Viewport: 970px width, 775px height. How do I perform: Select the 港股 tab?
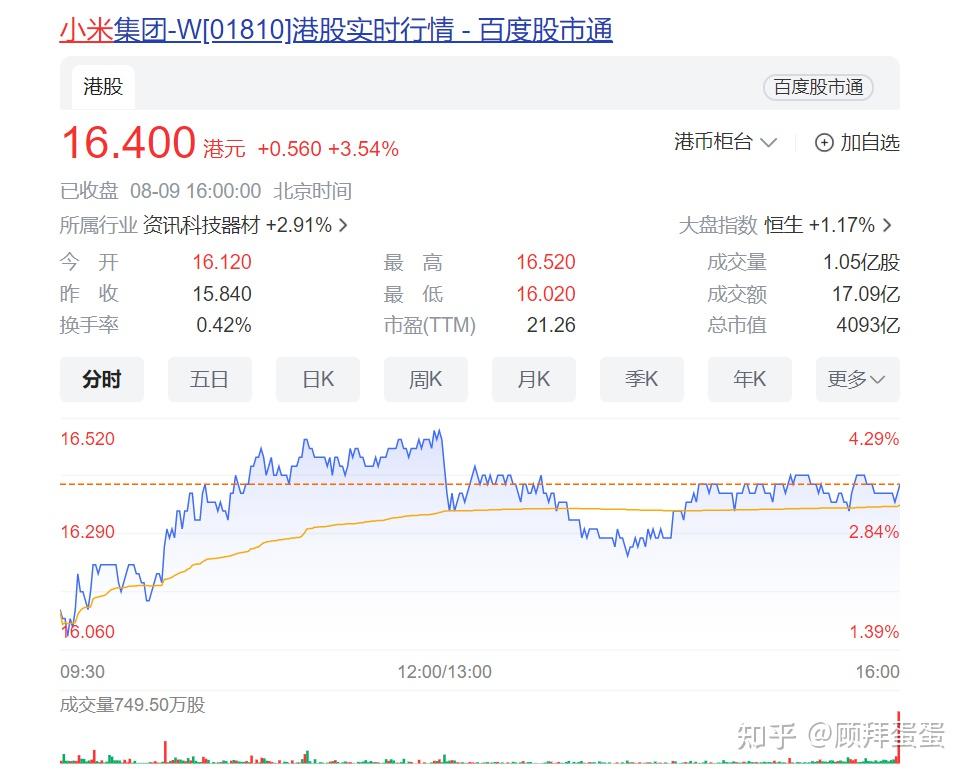(103, 87)
